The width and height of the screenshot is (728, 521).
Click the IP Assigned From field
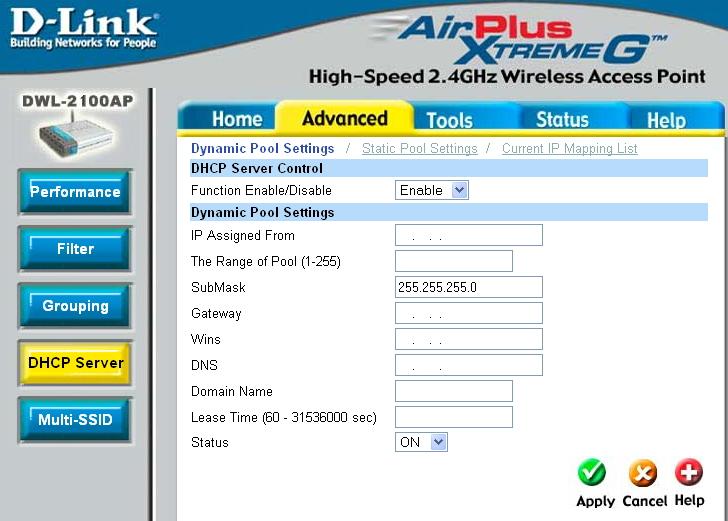(x=469, y=235)
